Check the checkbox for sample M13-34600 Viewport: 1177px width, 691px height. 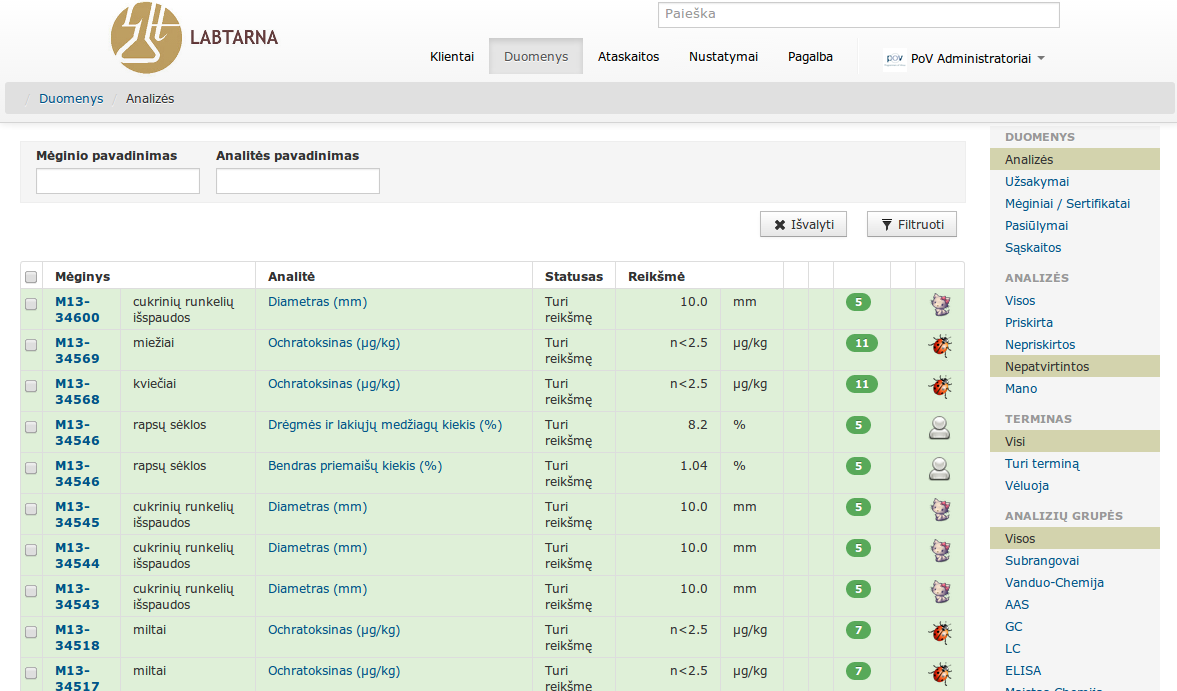tap(31, 303)
